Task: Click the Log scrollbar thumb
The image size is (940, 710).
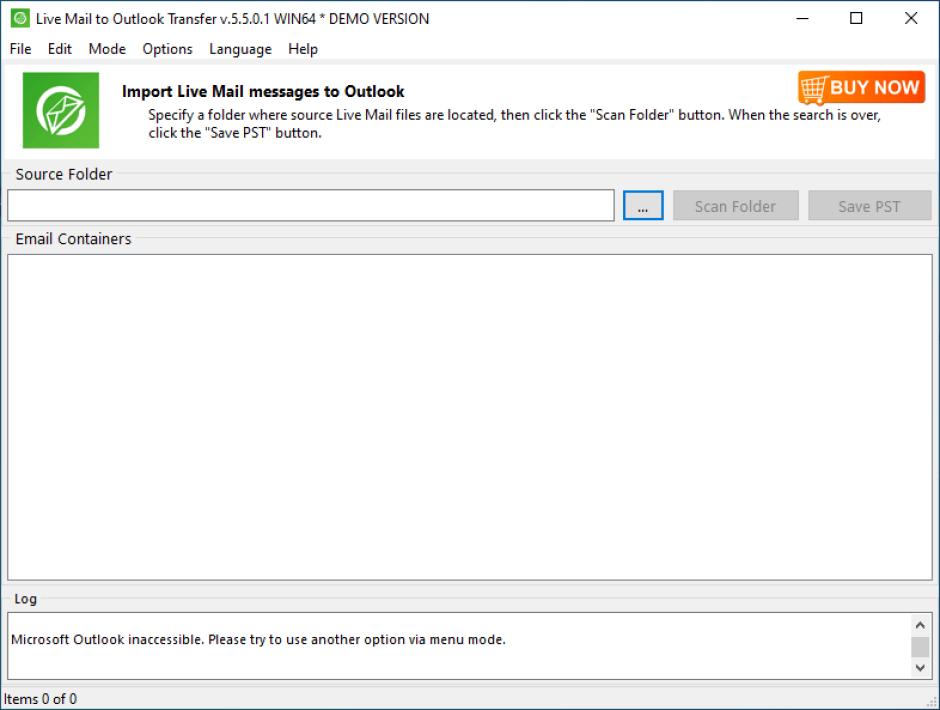Action: coord(920,647)
